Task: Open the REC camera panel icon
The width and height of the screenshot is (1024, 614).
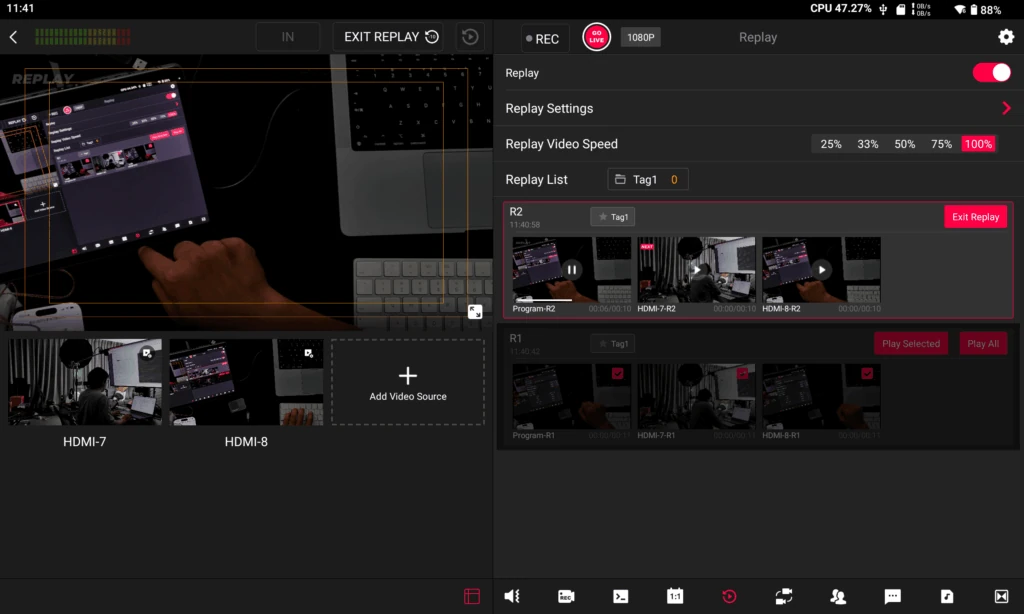Action: pos(566,596)
